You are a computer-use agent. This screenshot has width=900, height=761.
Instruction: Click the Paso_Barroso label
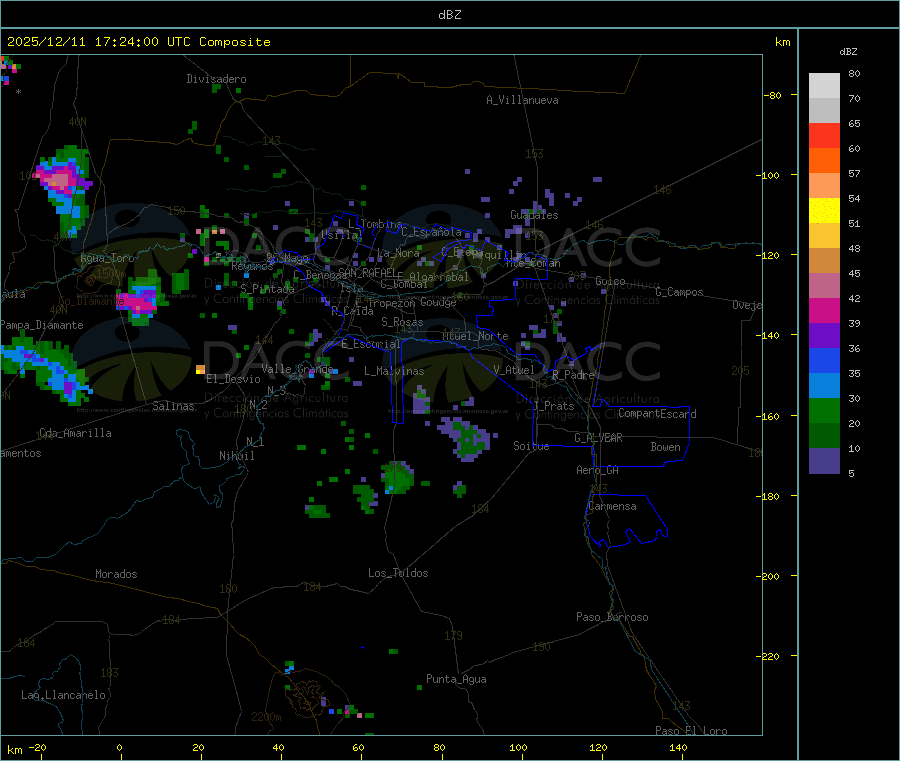612,617
